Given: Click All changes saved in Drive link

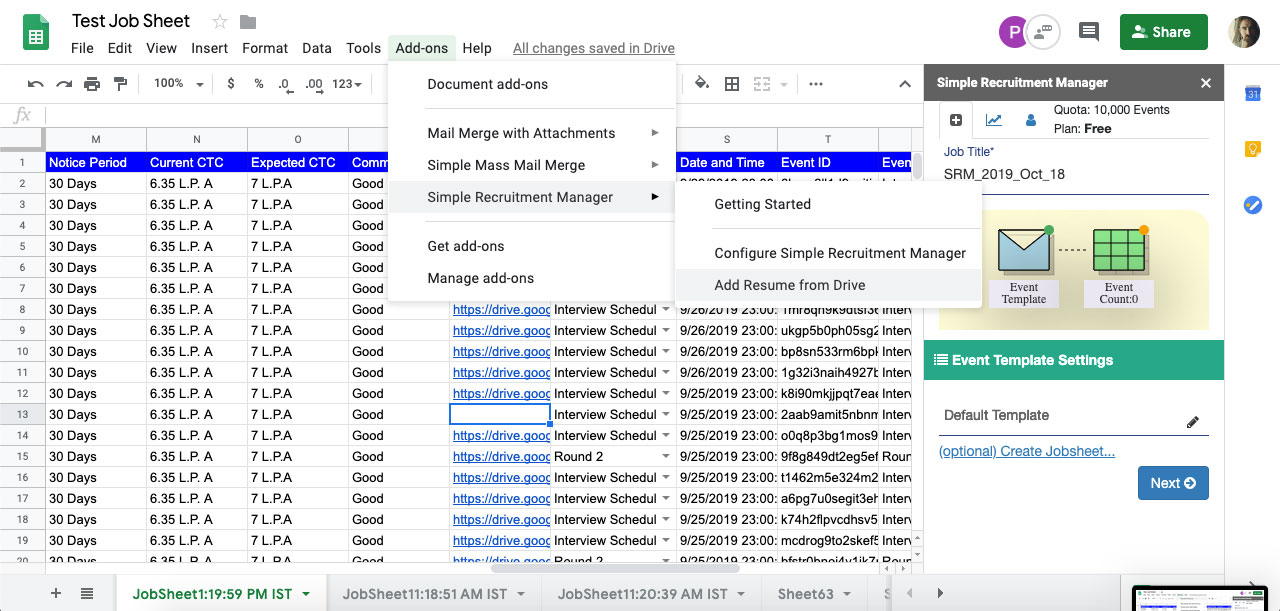Looking at the screenshot, I should coord(594,48).
